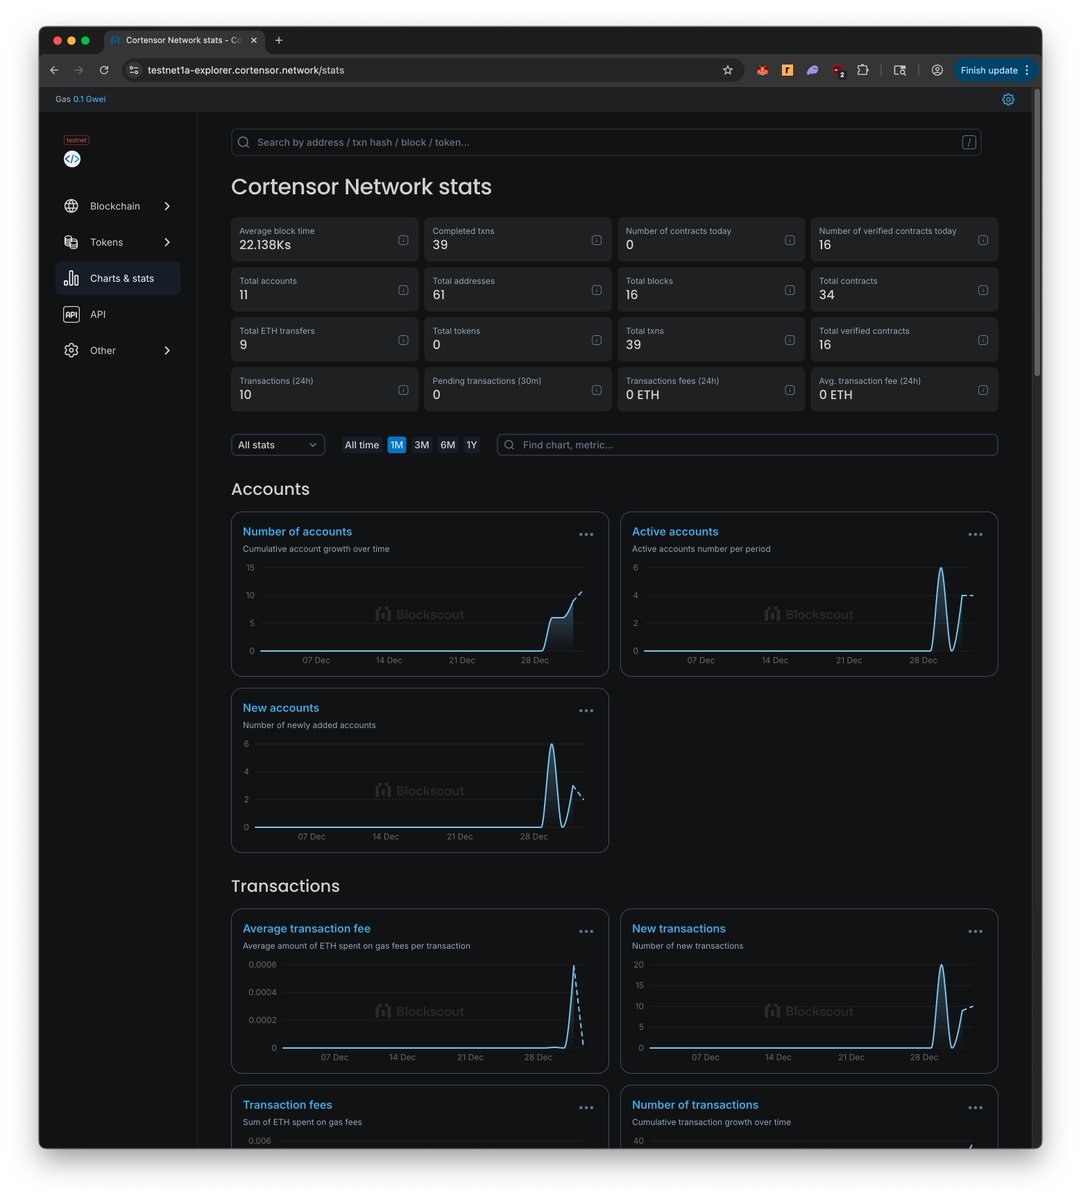This screenshot has height=1200, width=1081.
Task: Click info icon on Completed txns card
Action: pyautogui.click(x=596, y=240)
